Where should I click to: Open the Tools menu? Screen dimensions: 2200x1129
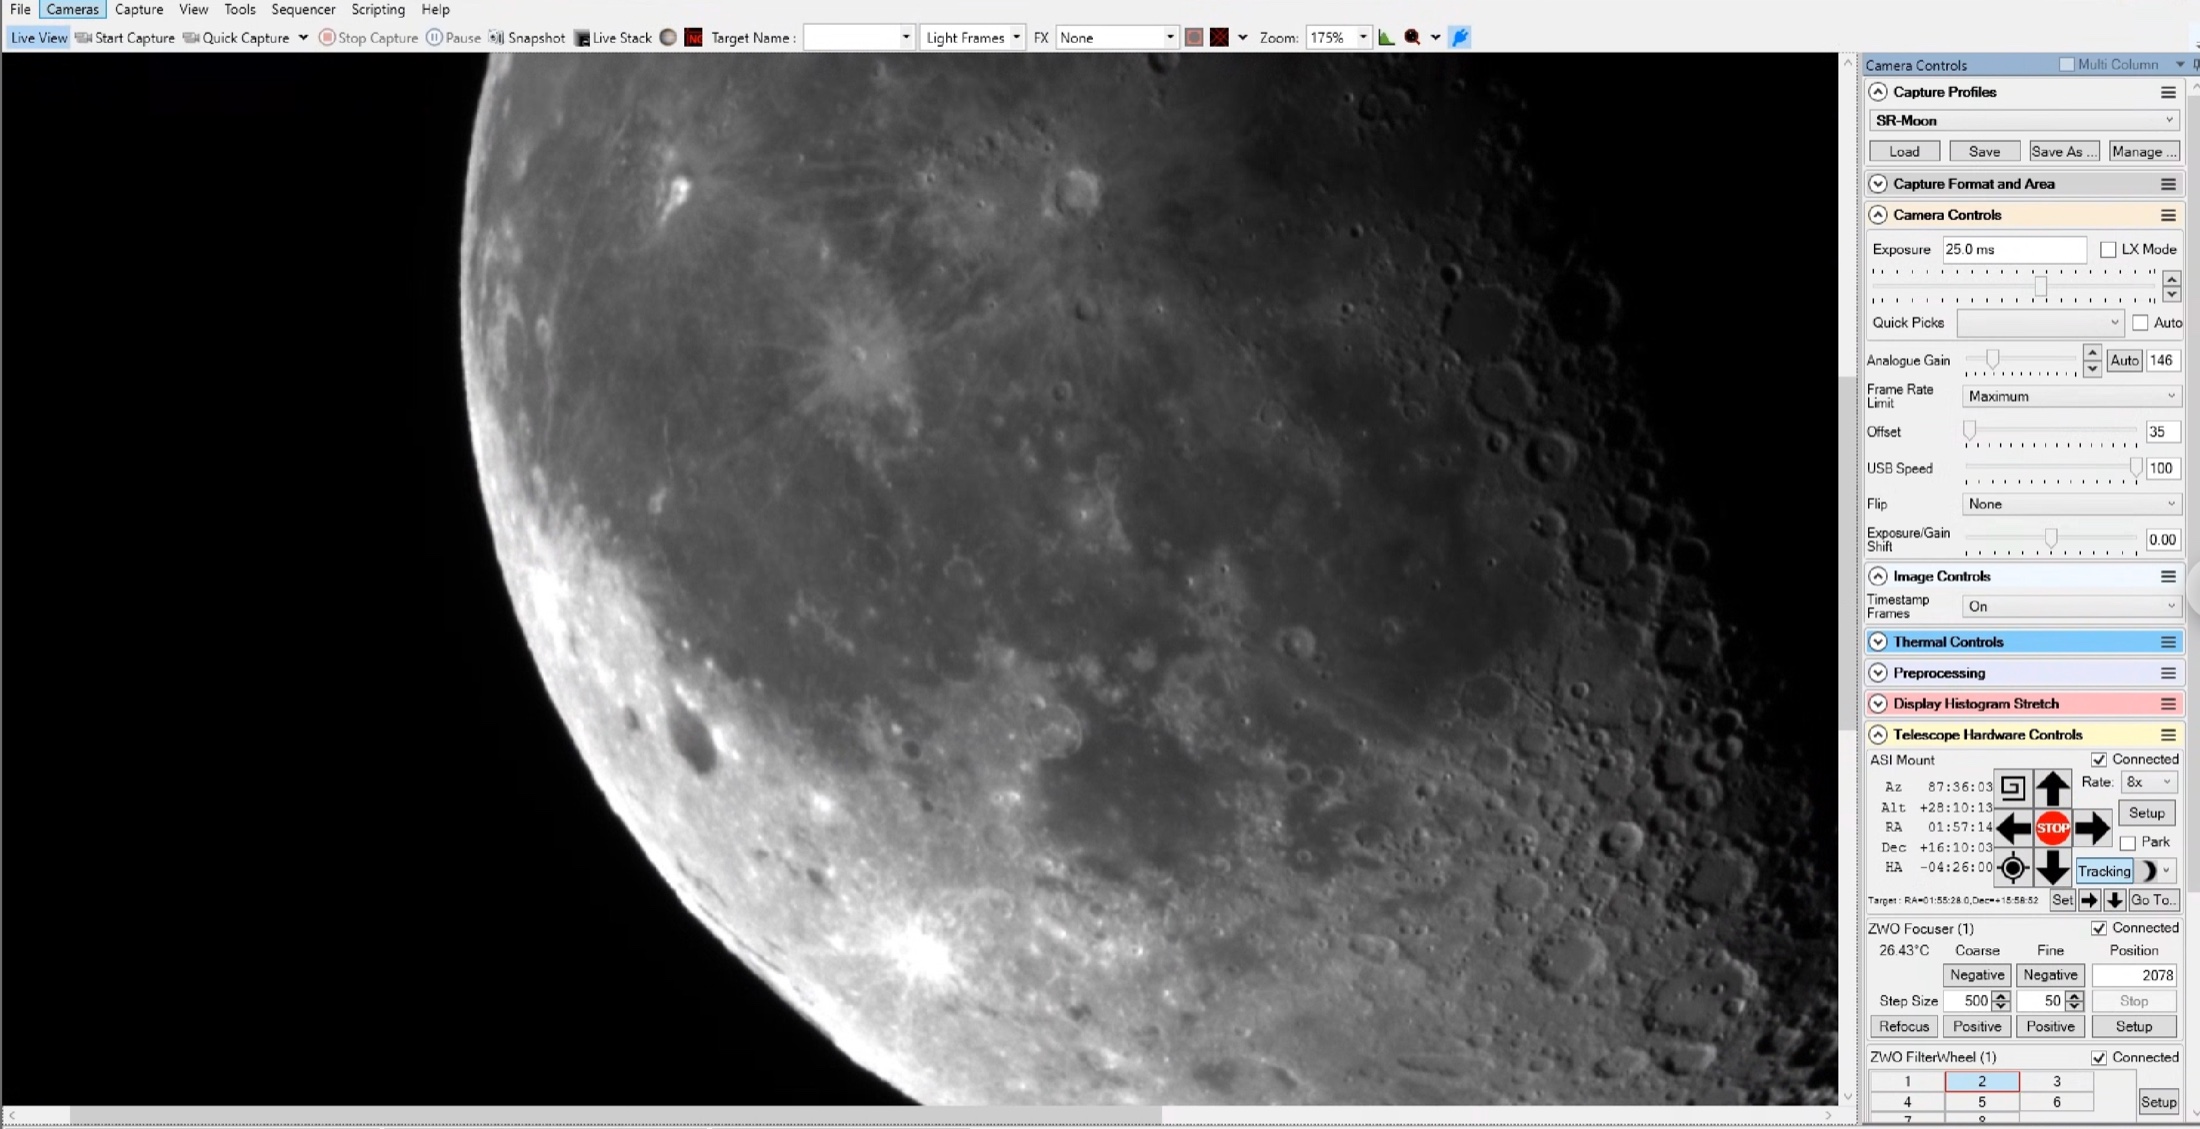[239, 9]
